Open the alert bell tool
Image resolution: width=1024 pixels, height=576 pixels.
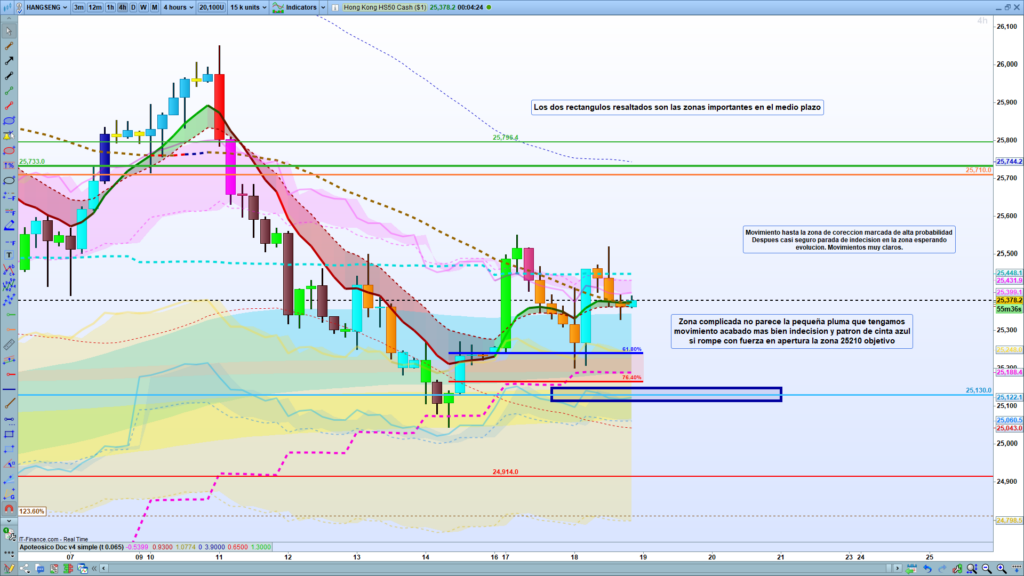(x=9, y=135)
